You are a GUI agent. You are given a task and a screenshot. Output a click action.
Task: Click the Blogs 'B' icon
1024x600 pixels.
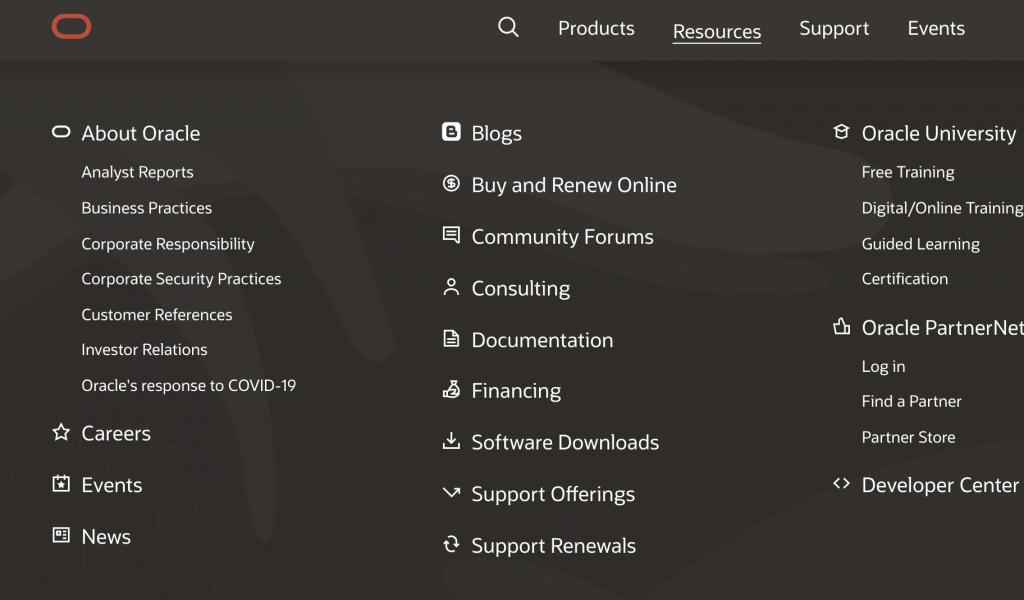451,132
